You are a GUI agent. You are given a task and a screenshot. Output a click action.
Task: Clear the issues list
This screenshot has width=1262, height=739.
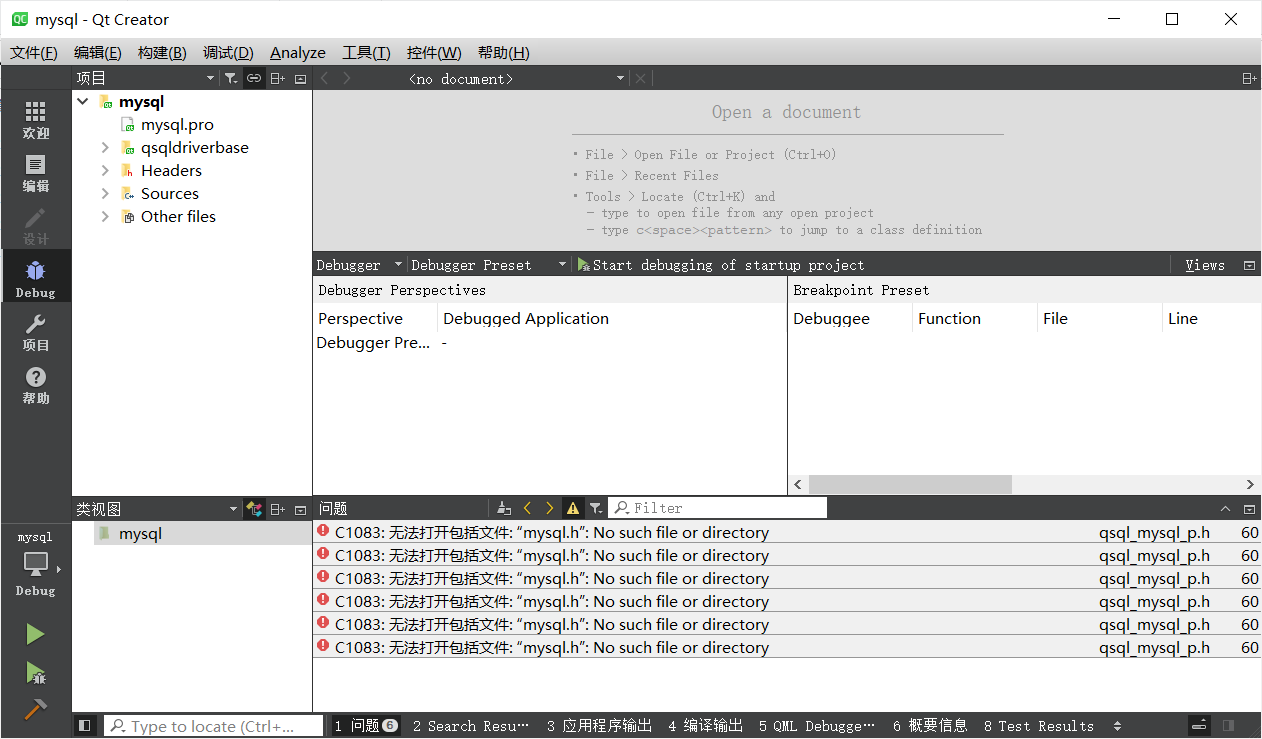click(504, 508)
